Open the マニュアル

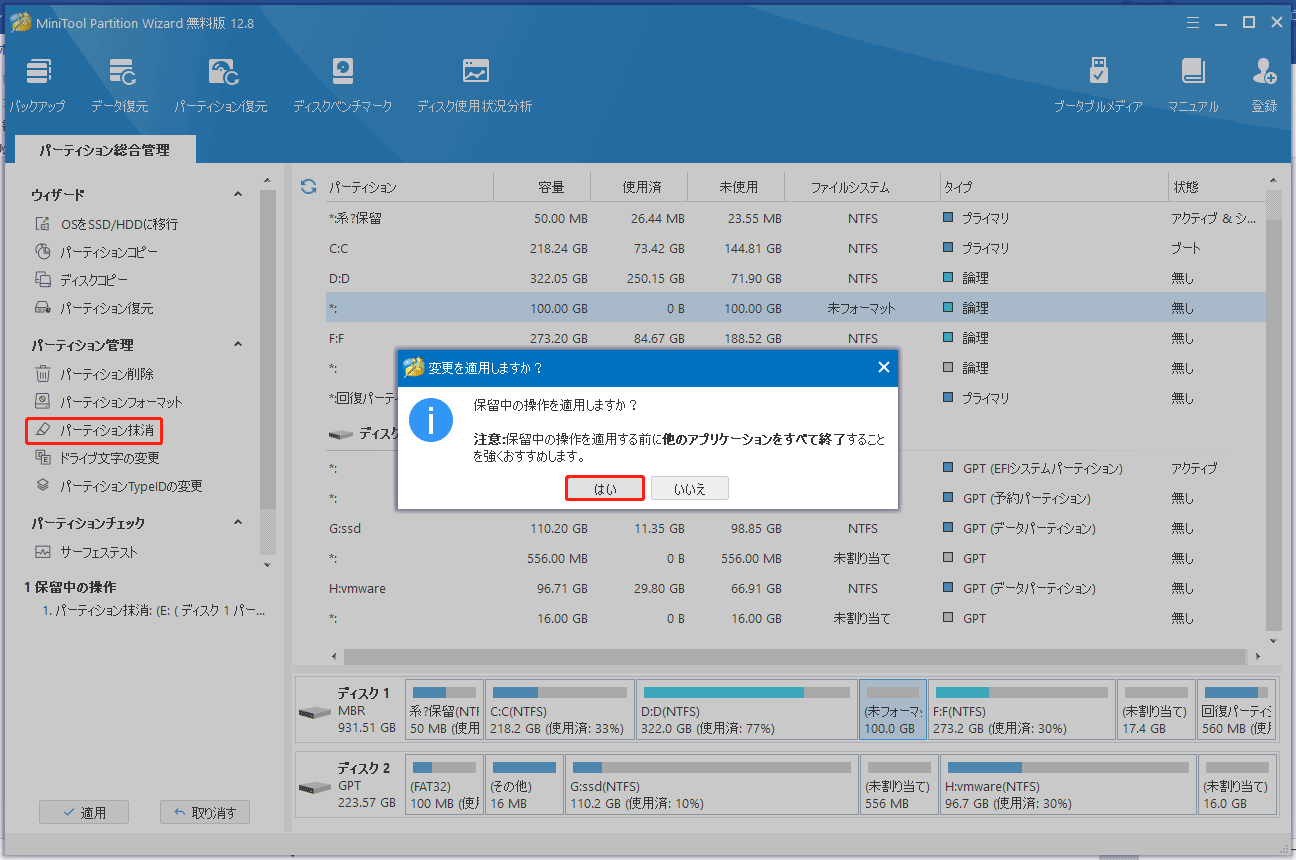coord(1193,85)
